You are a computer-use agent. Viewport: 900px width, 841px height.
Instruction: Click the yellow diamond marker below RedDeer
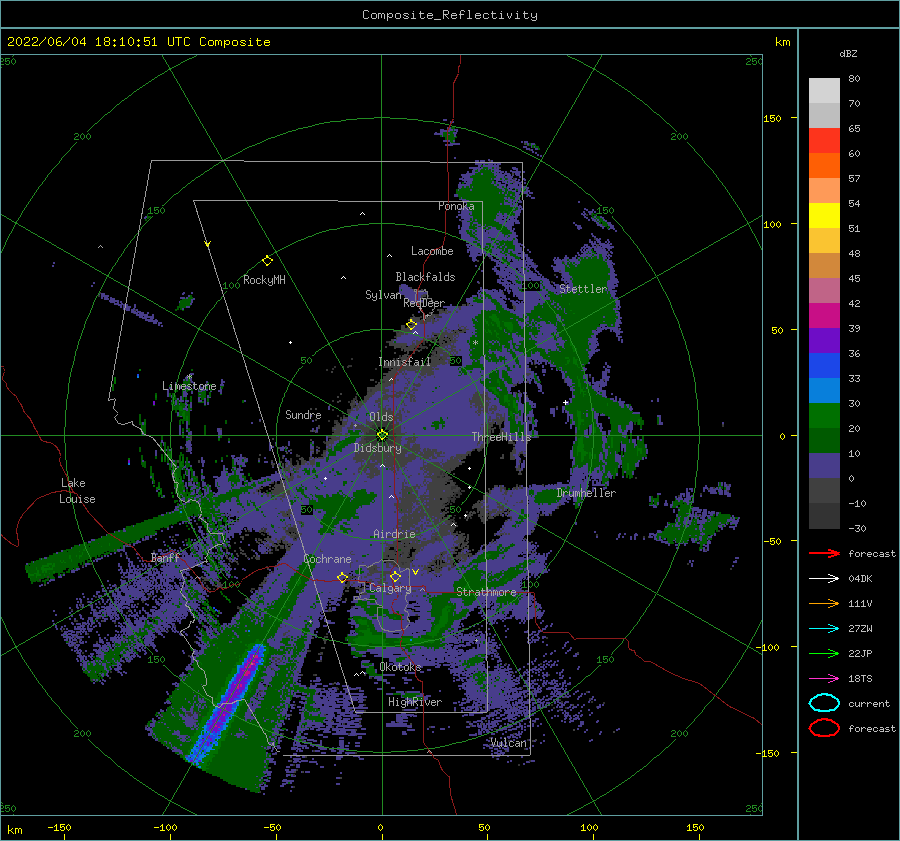coord(411,325)
